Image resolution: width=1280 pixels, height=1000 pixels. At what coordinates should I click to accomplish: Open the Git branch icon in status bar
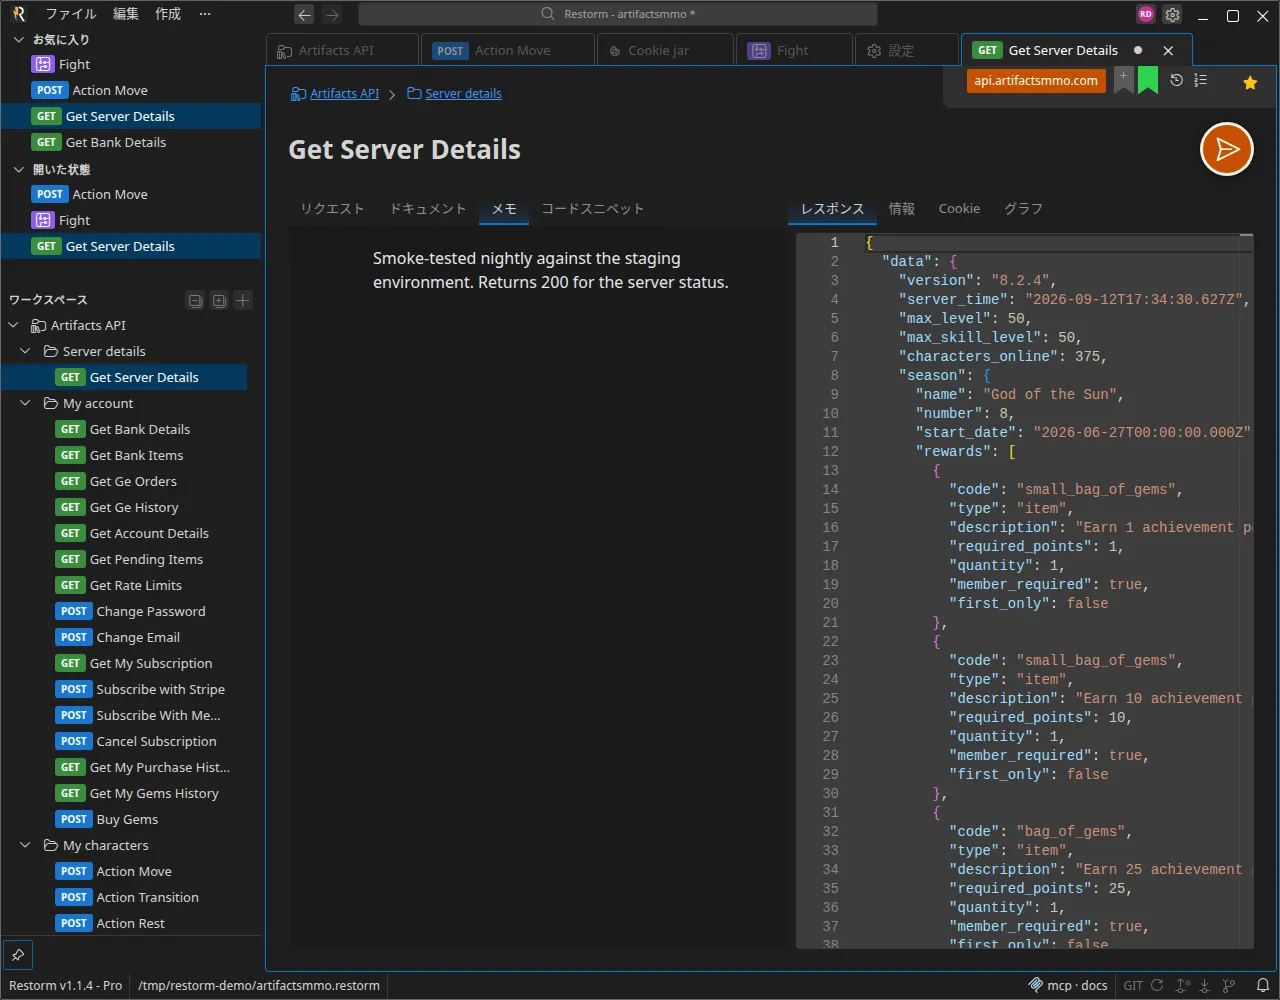click(x=1229, y=985)
